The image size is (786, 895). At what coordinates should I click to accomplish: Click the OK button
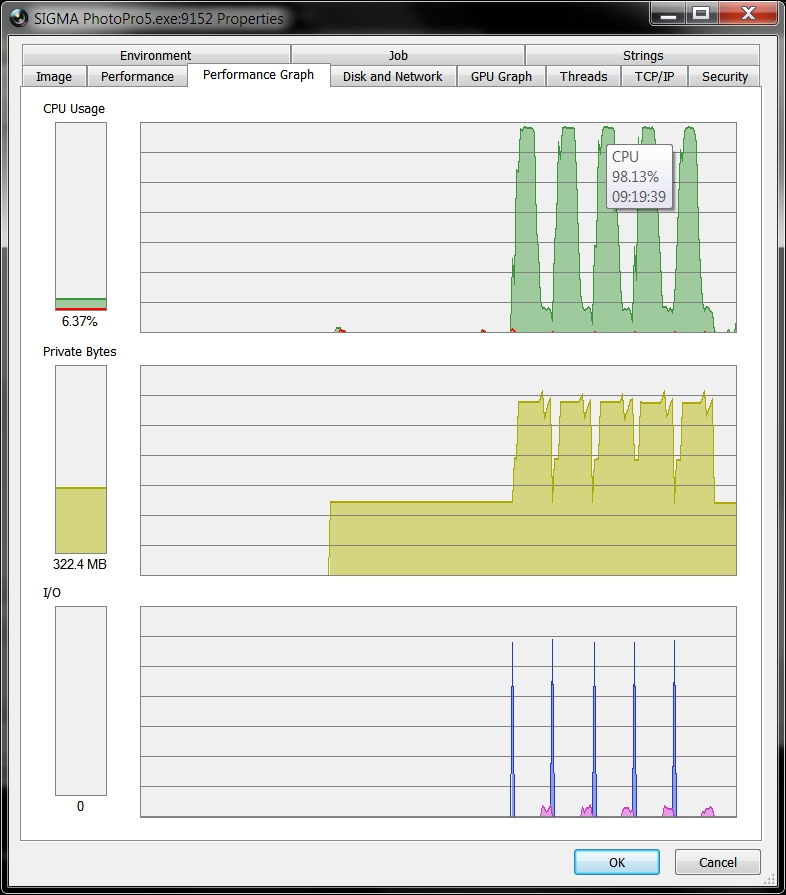tap(617, 862)
